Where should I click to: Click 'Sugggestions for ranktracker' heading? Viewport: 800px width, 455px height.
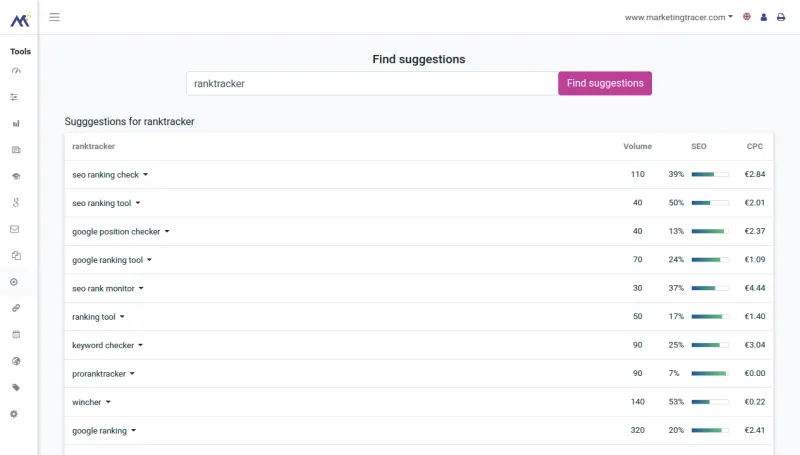(130, 121)
